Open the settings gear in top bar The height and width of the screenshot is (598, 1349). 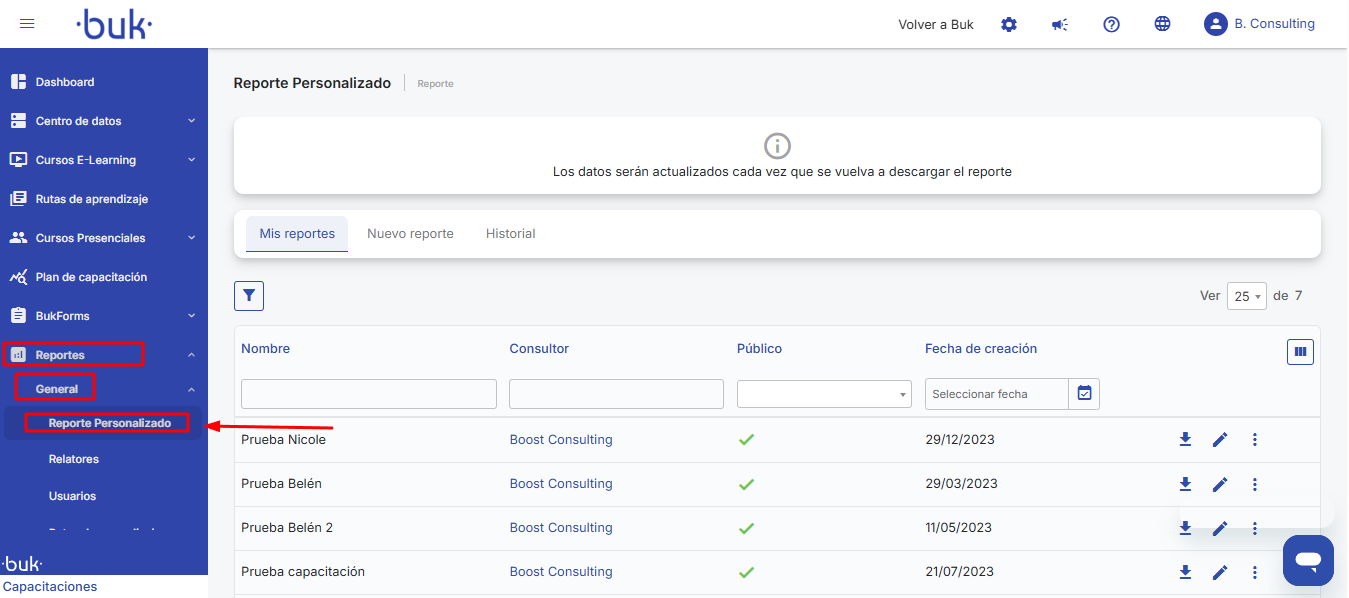click(1009, 24)
